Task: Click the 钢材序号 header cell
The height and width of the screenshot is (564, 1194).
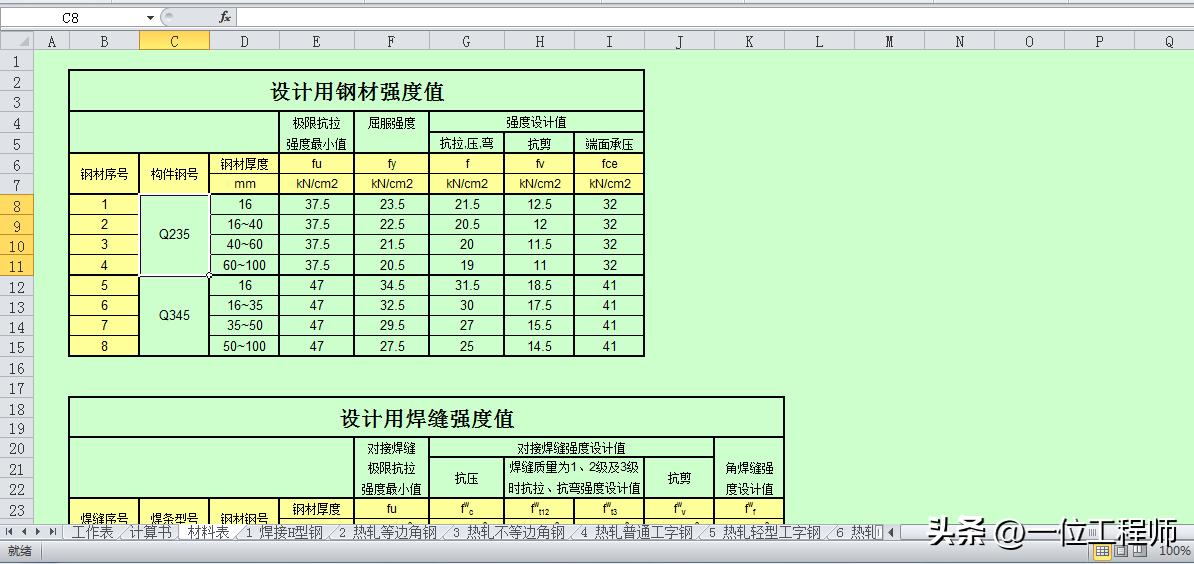Action: (104, 174)
